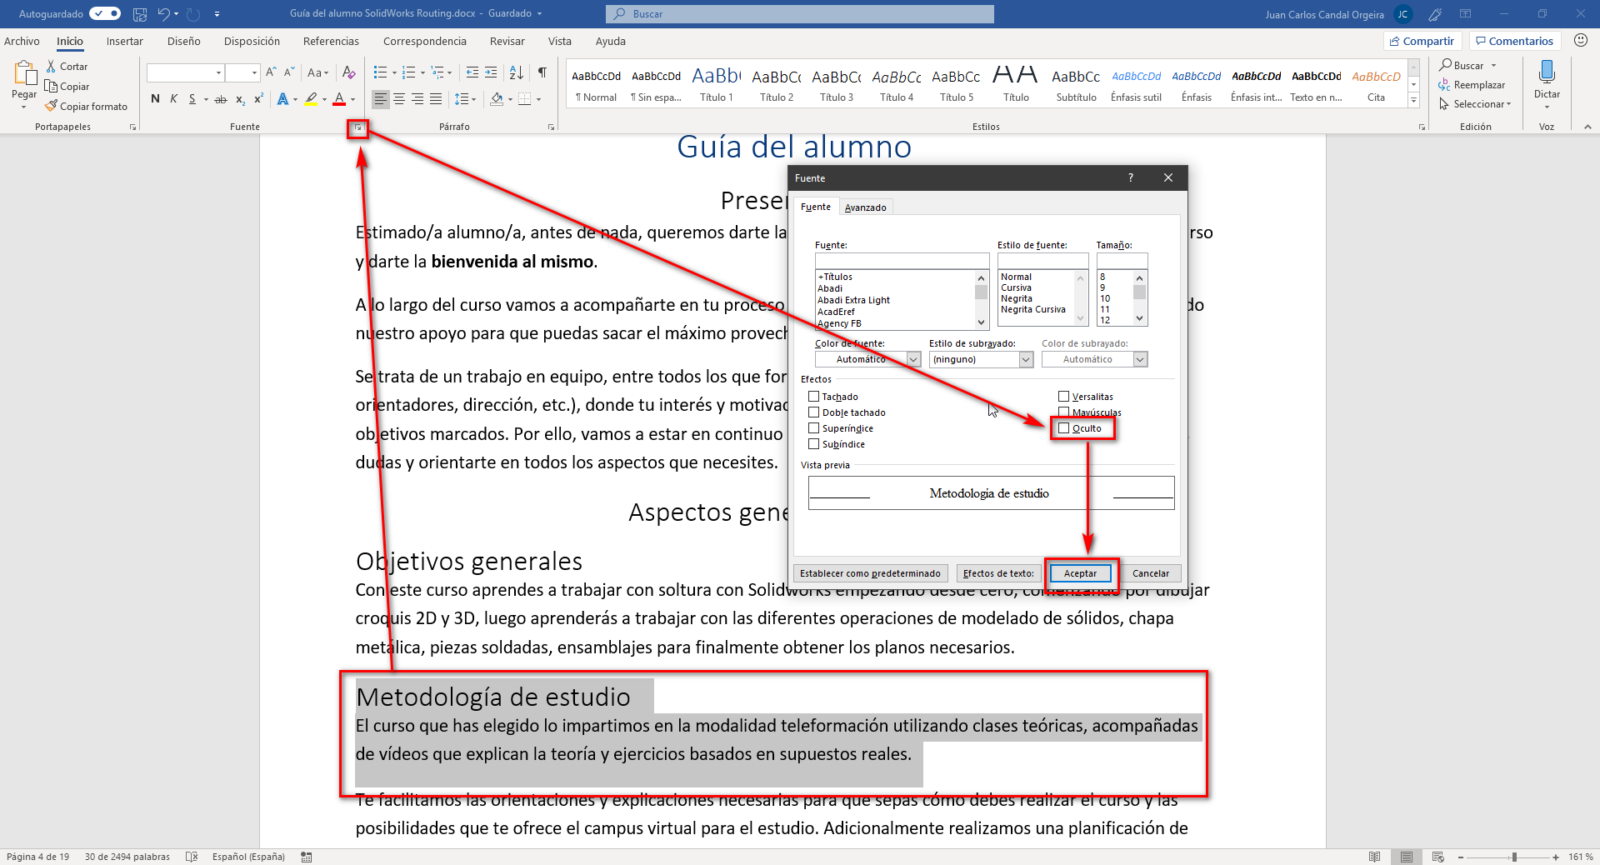Click the Cortar scissors icon
Viewport: 1600px width, 865px height.
click(x=51, y=66)
